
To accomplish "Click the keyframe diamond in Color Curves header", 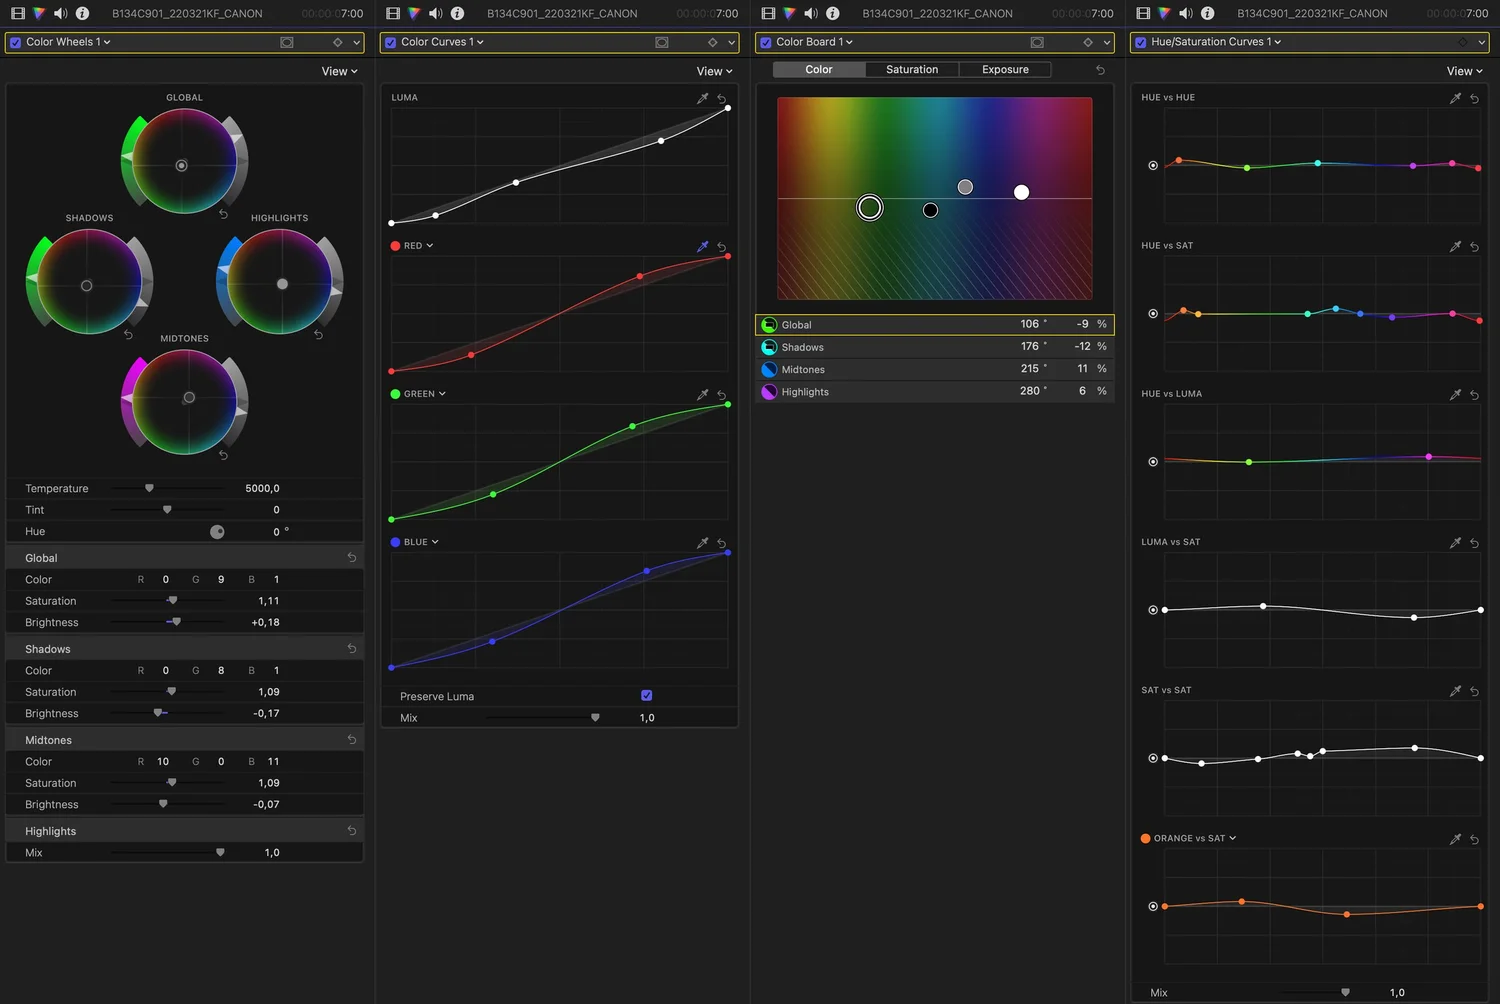I will coord(712,42).
